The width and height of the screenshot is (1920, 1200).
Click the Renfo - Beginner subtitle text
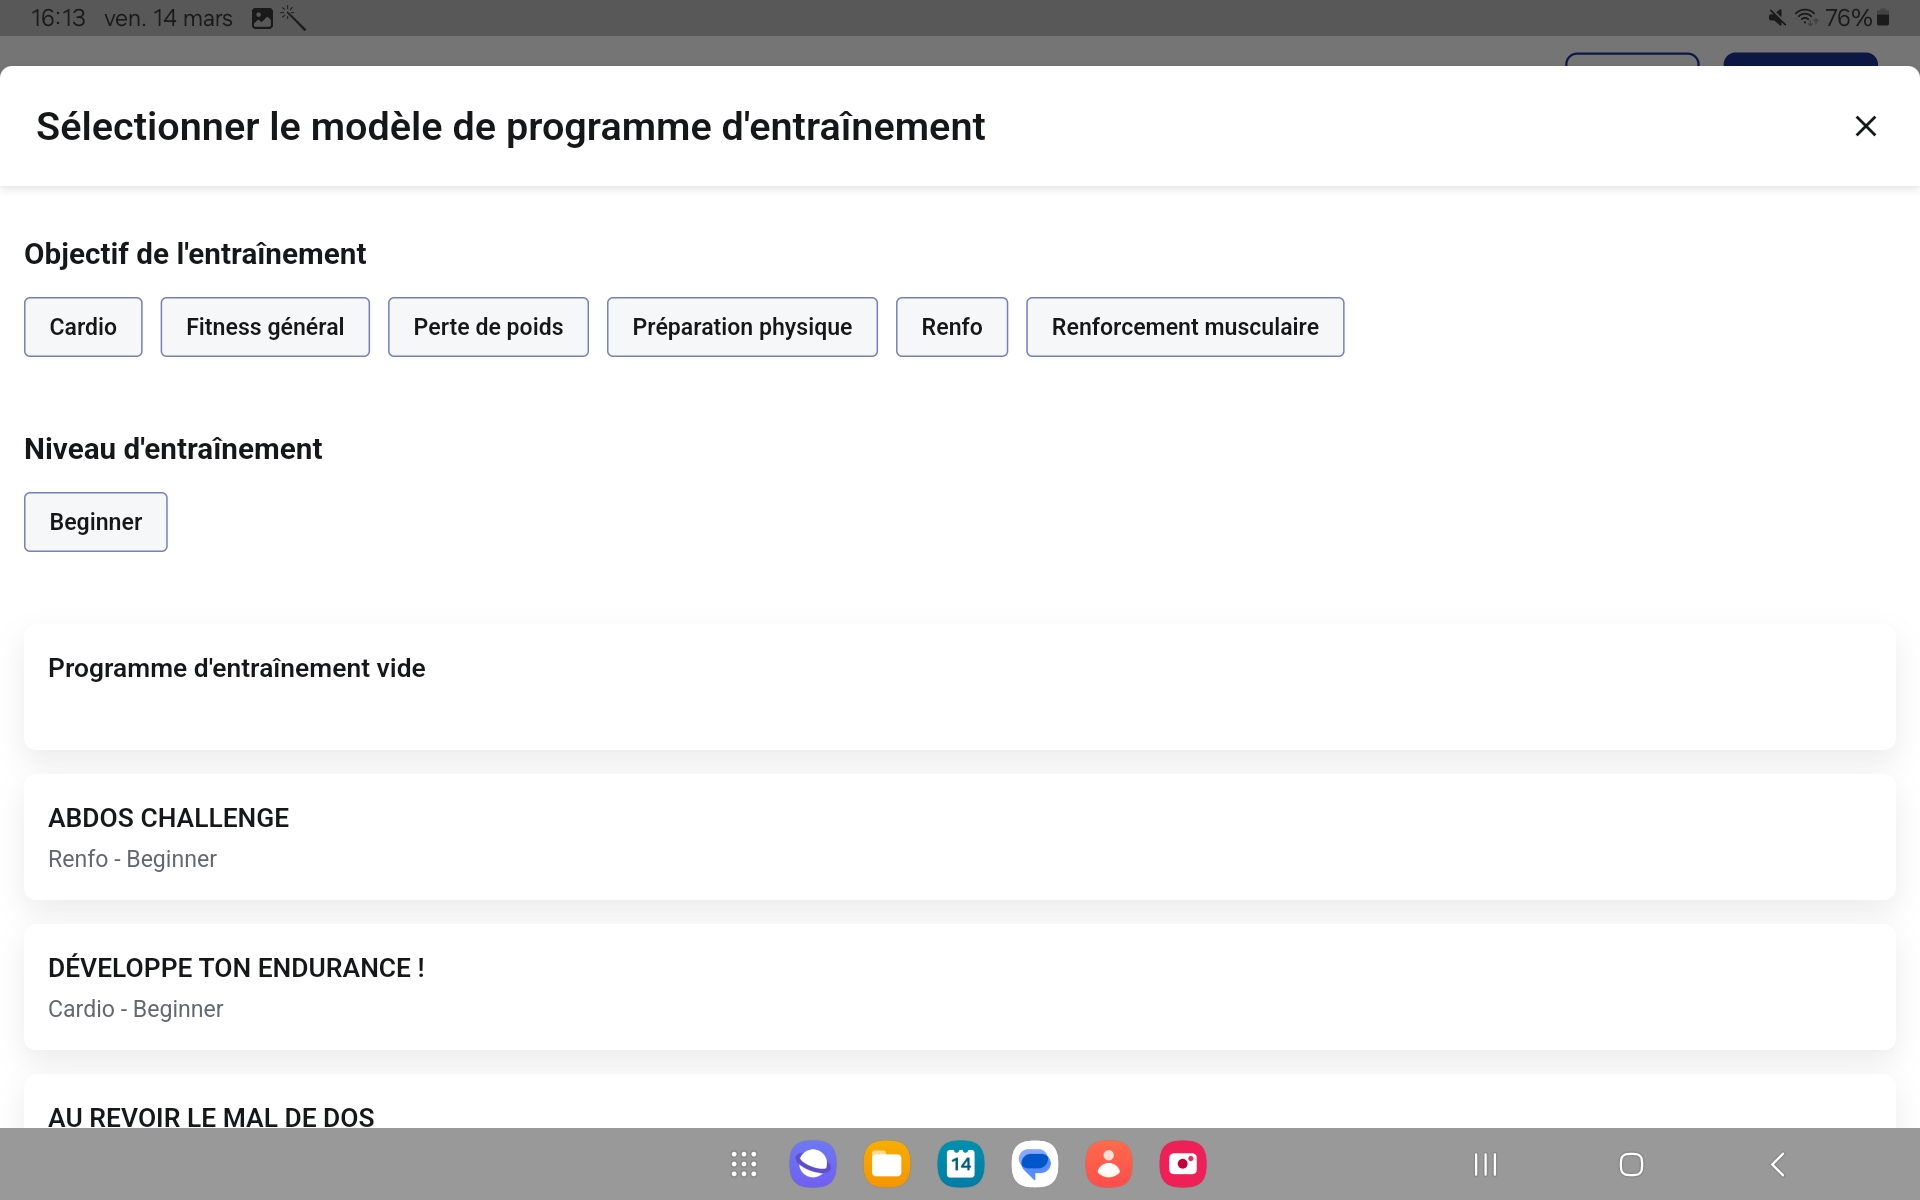coord(132,859)
